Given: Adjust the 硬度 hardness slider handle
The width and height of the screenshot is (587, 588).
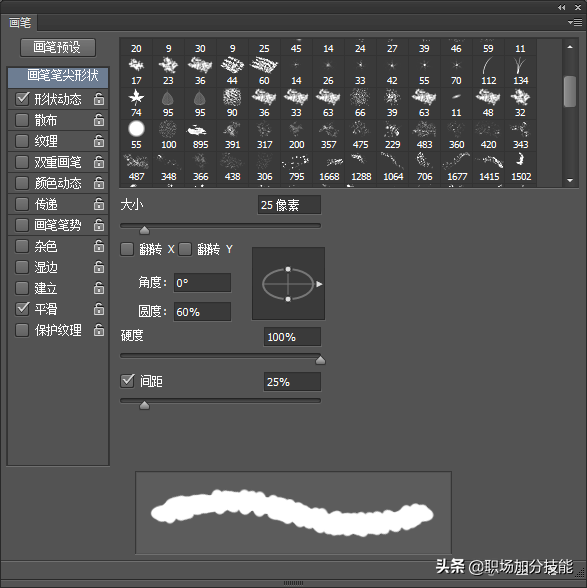Looking at the screenshot, I should tap(320, 360).
